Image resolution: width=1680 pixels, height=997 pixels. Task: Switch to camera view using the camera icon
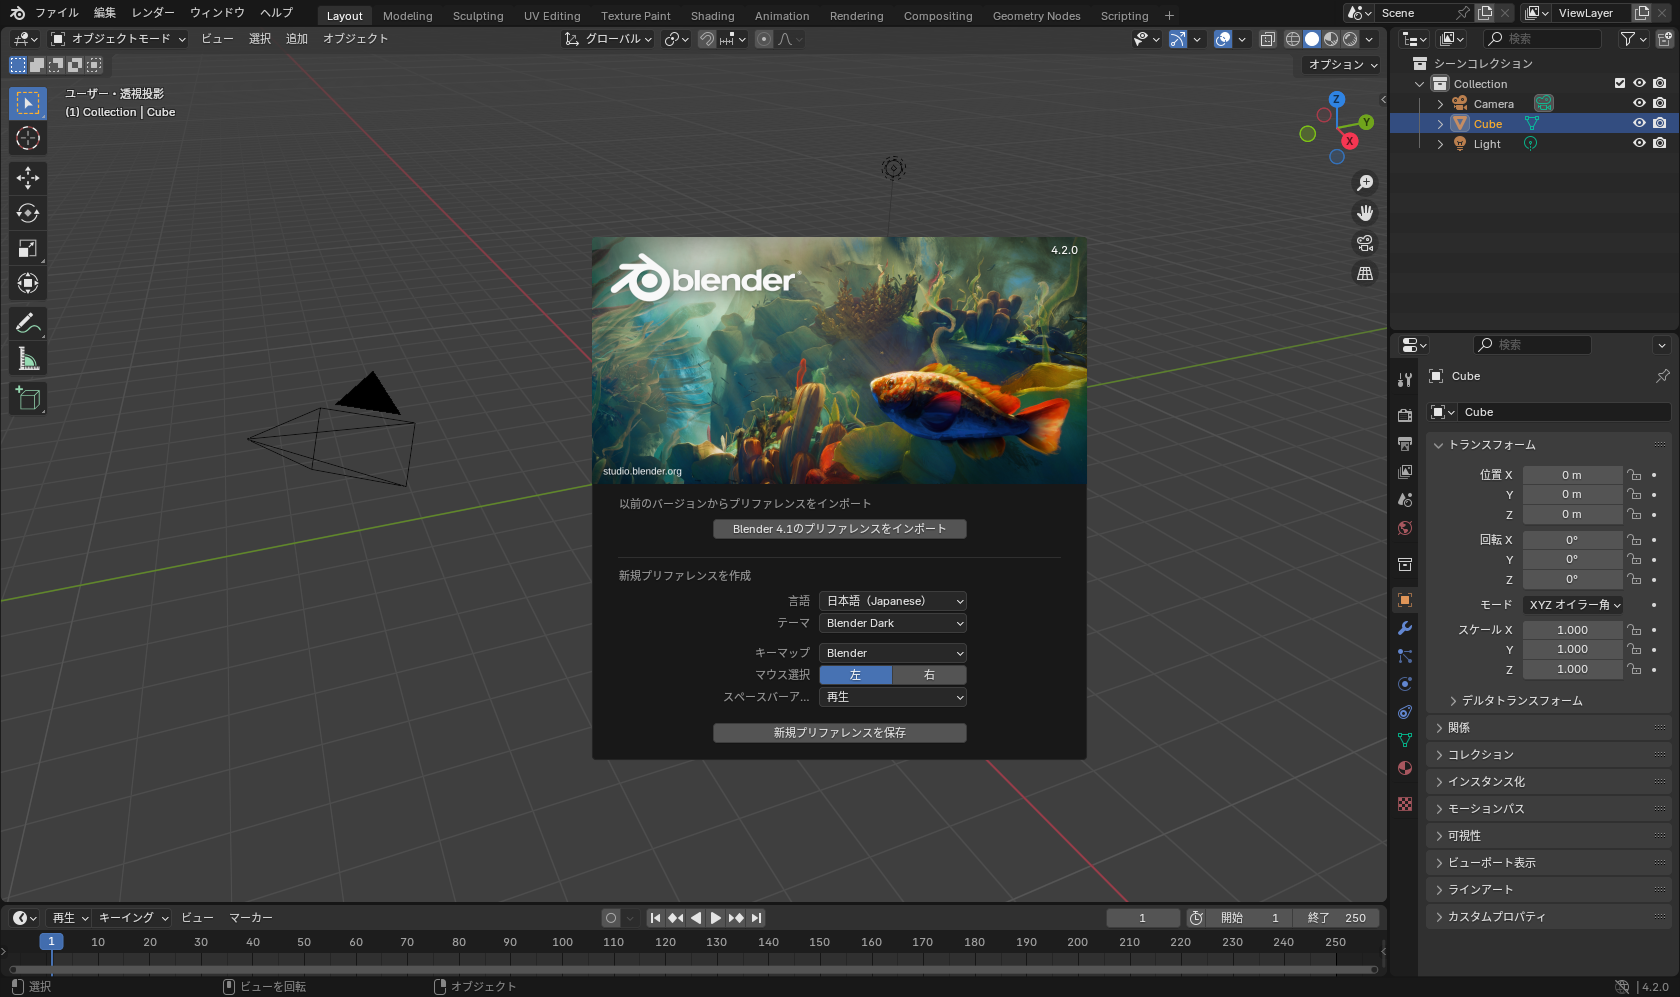[1364, 242]
